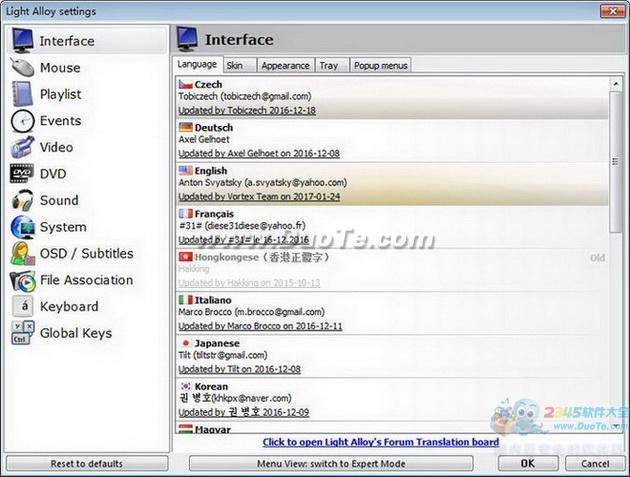The width and height of the screenshot is (630, 477).
Task: Click 'Updated by Axel Gelhoet on 2016-12-08'
Action: (x=259, y=153)
